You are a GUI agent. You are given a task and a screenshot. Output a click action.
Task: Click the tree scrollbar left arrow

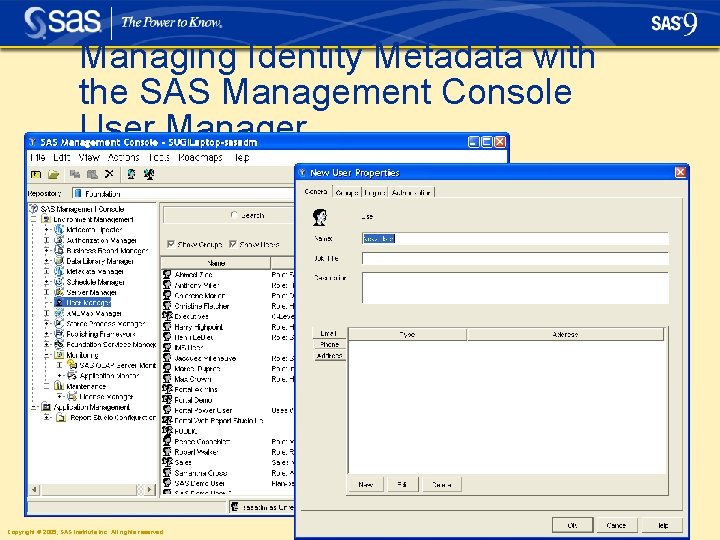[x=34, y=489]
